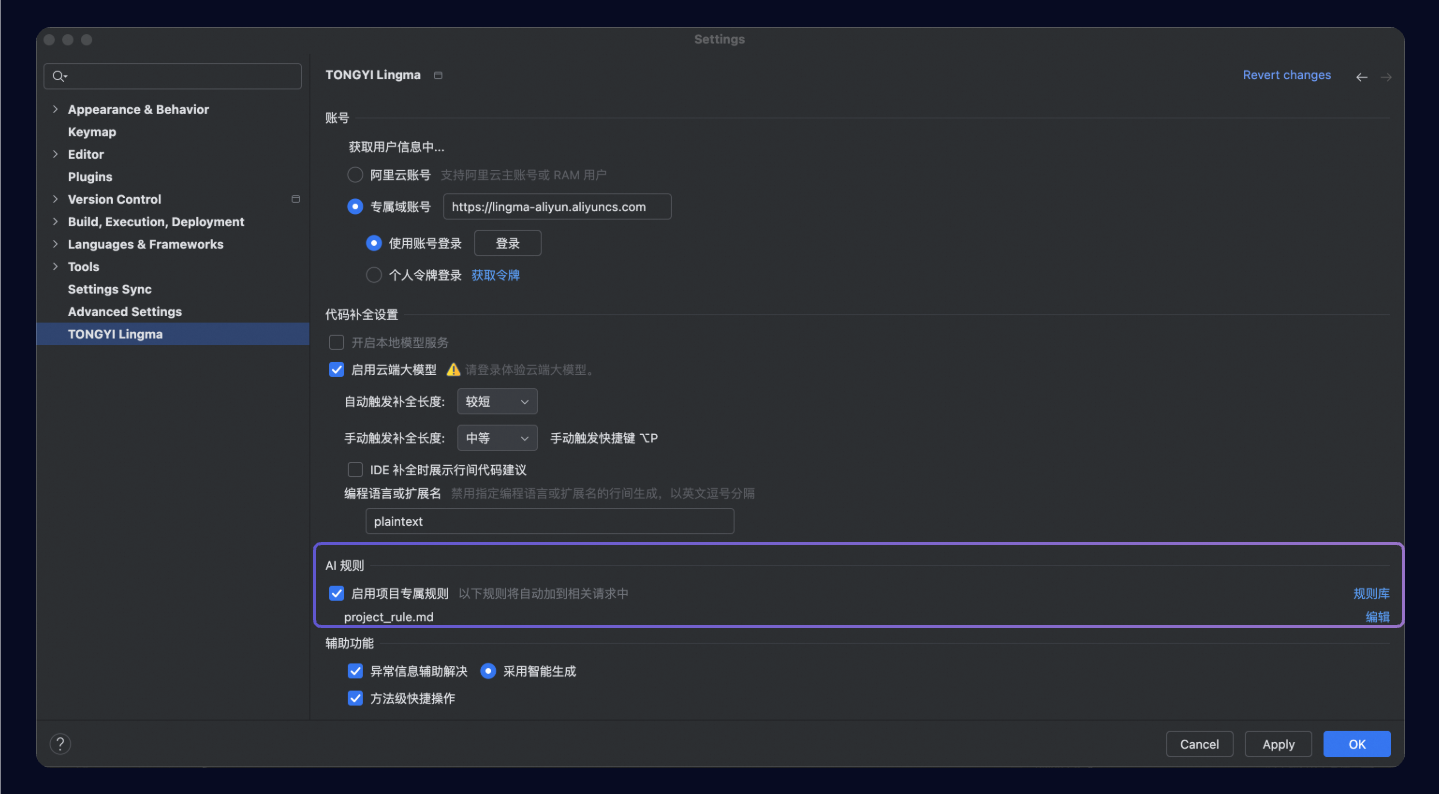Click the 手动触发快捷键 ⌥P label

[x=604, y=438]
